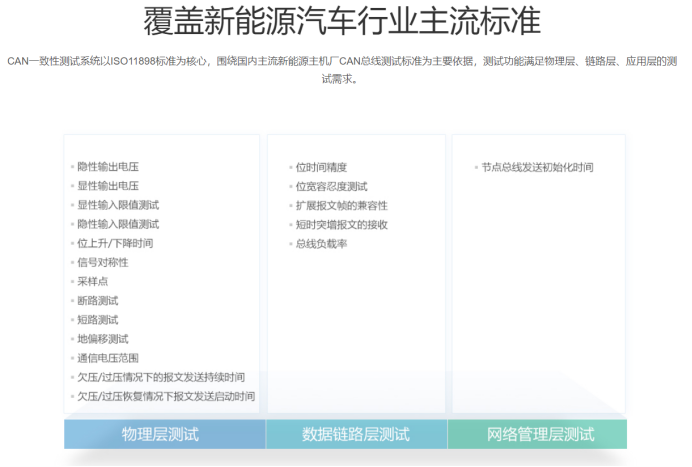The width and height of the screenshot is (692, 467).
Task: Select the 节点总线发送初始化时间 item
Action: coord(537,167)
